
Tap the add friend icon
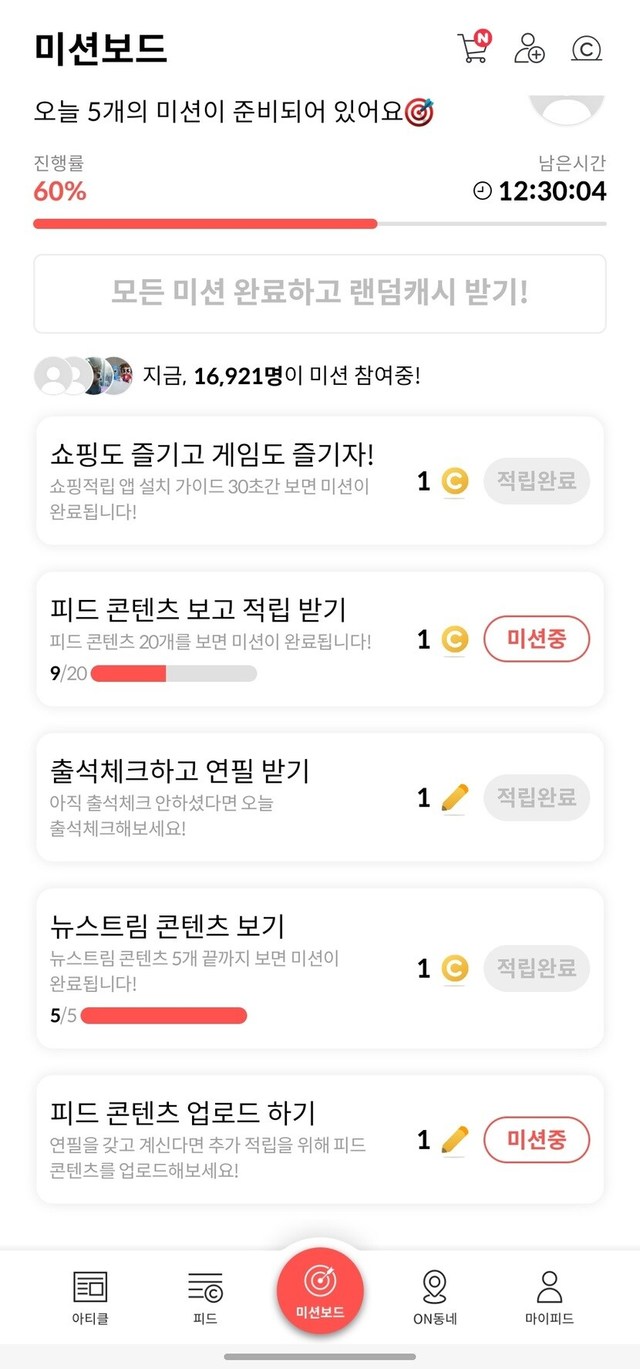(529, 48)
